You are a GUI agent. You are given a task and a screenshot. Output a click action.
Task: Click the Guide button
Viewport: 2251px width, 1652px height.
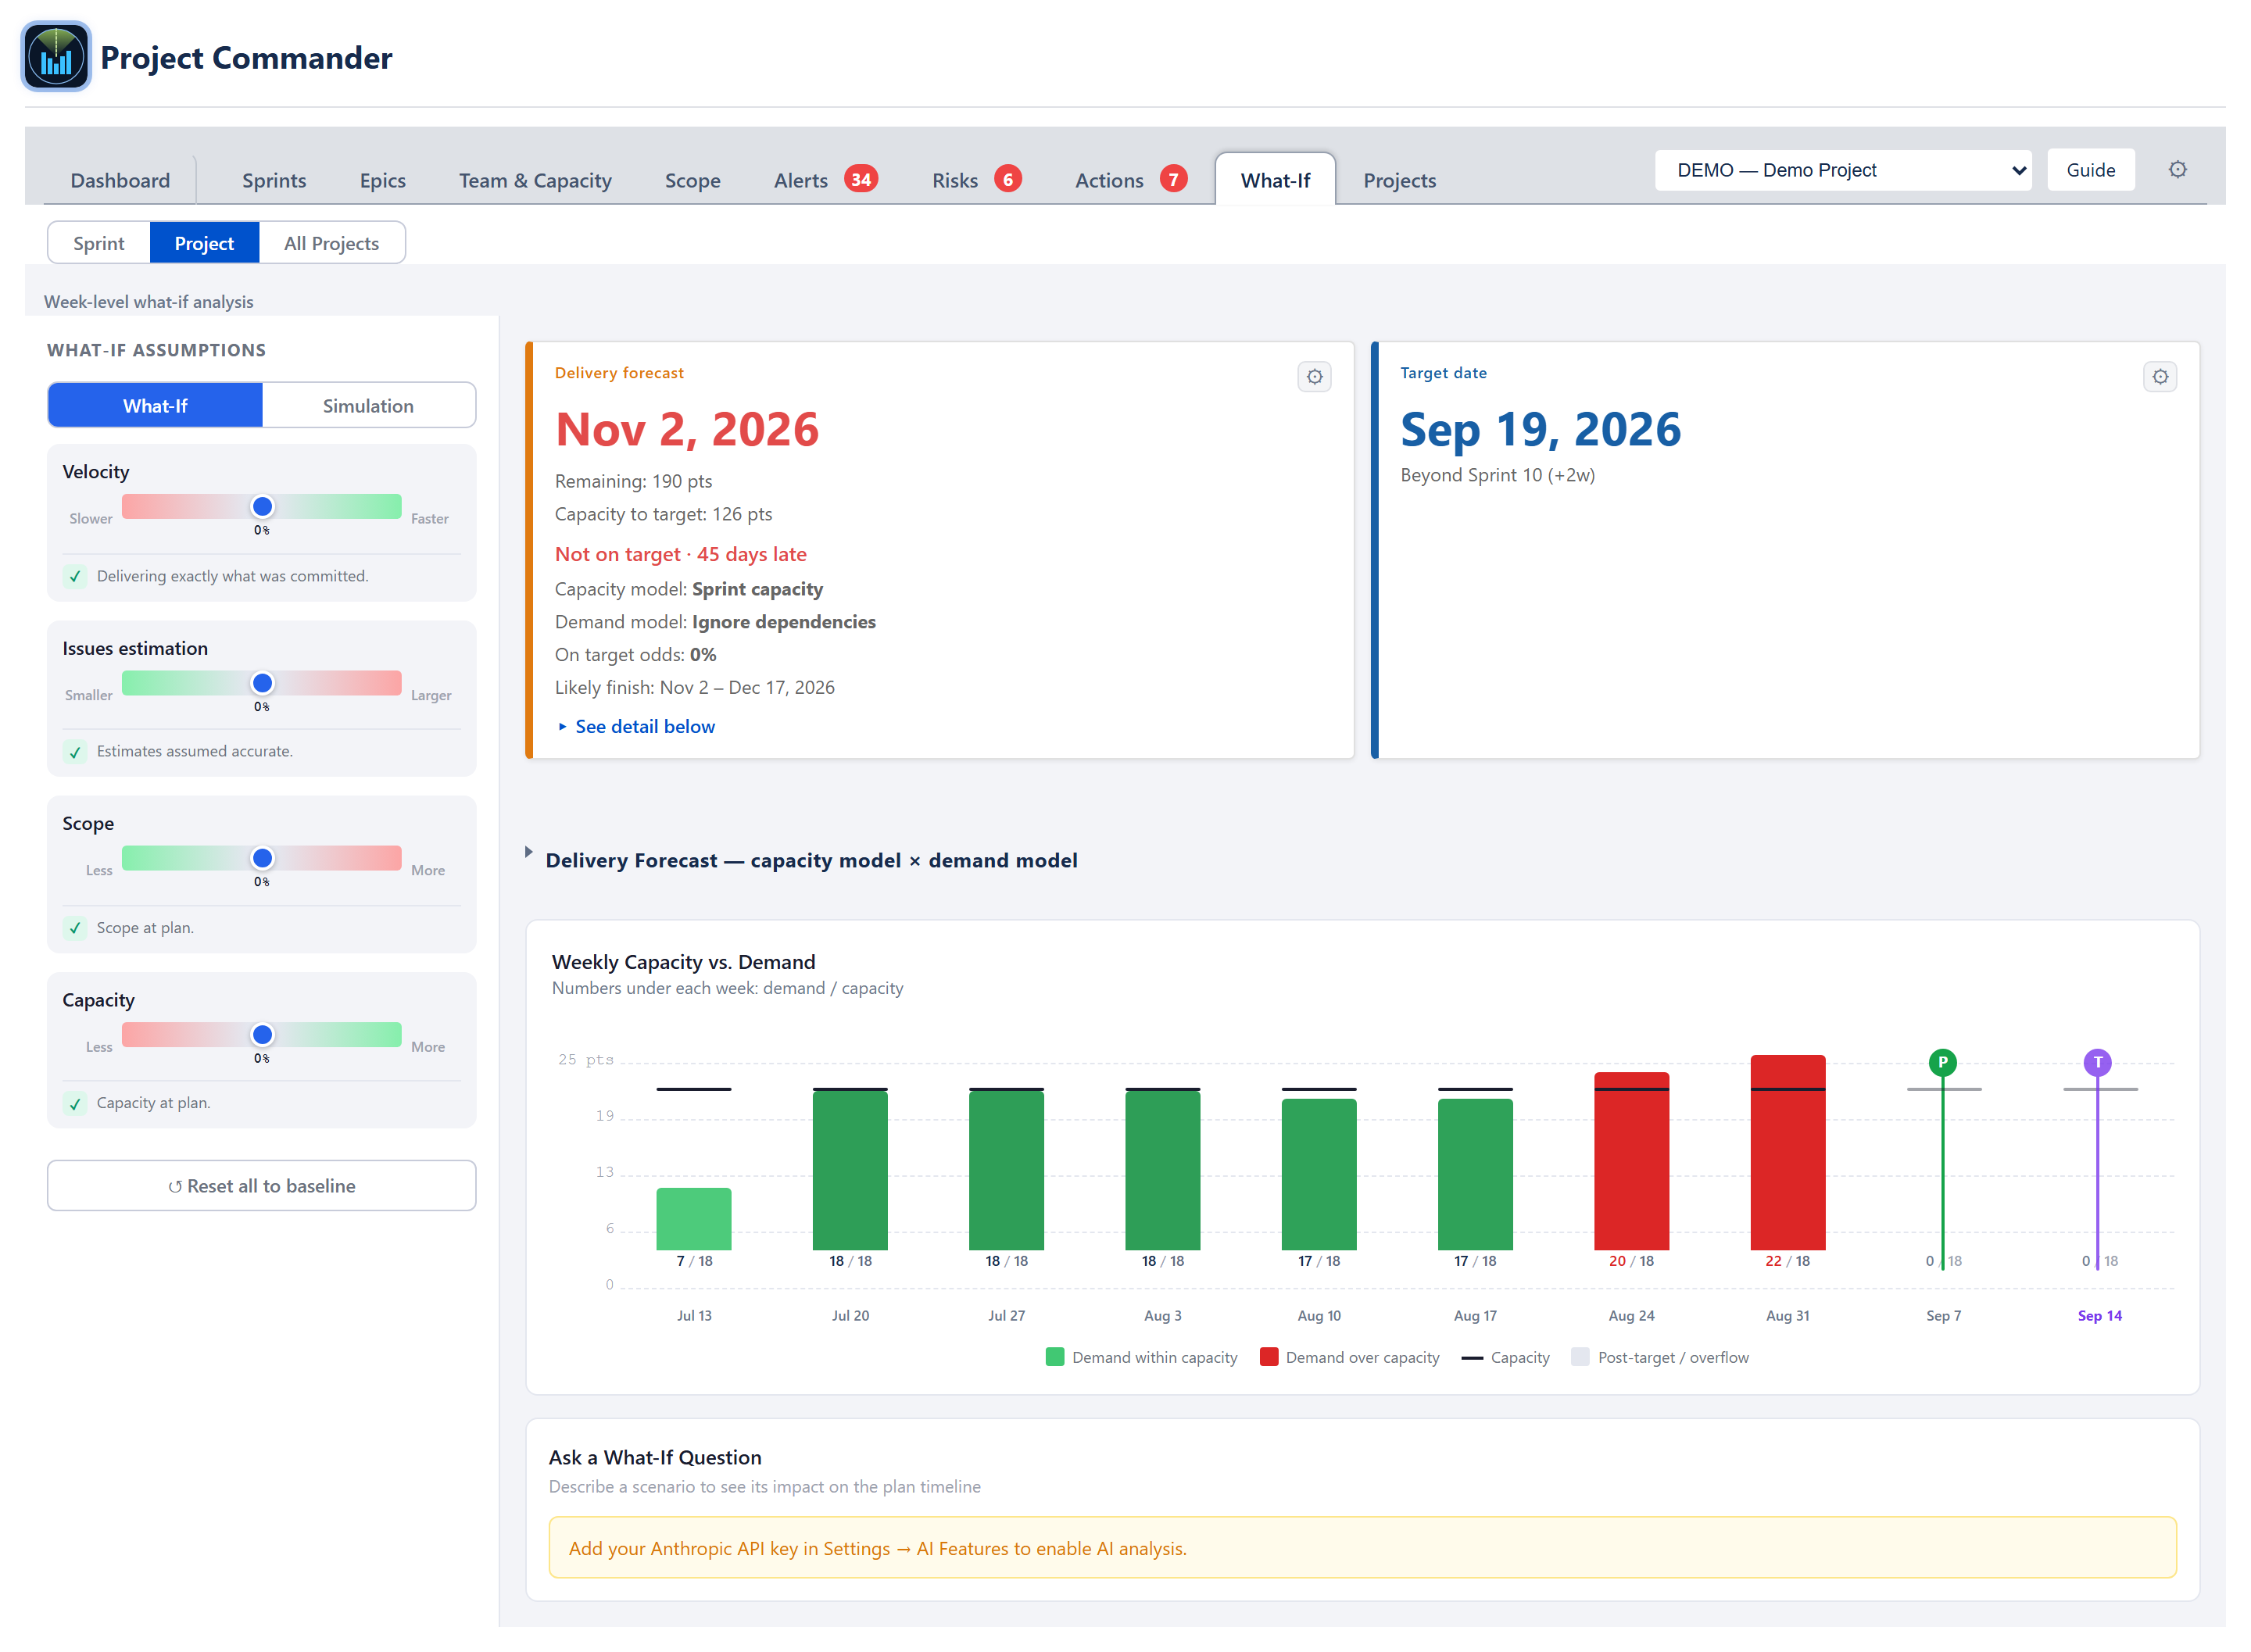click(x=2090, y=170)
